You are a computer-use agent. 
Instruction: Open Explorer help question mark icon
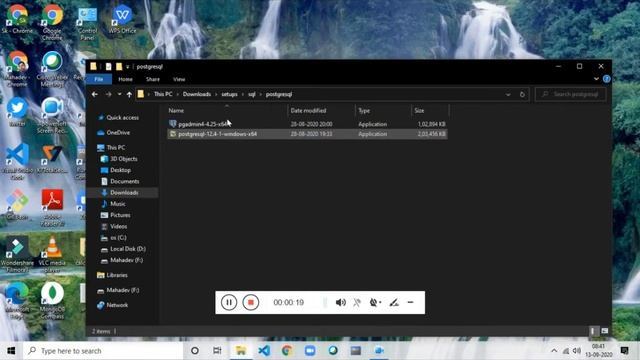pos(607,79)
